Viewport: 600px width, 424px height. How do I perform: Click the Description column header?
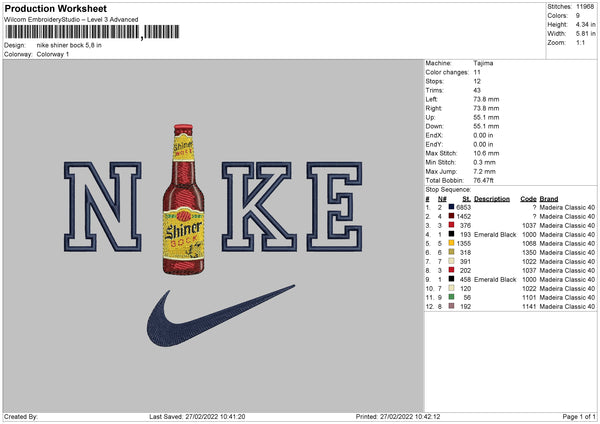click(x=492, y=199)
